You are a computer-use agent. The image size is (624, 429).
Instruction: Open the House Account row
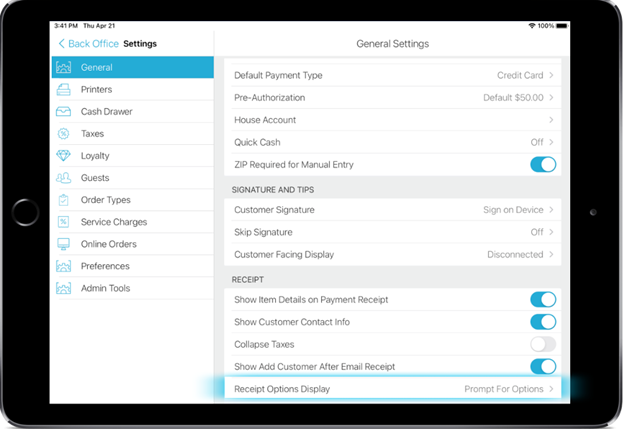[394, 120]
